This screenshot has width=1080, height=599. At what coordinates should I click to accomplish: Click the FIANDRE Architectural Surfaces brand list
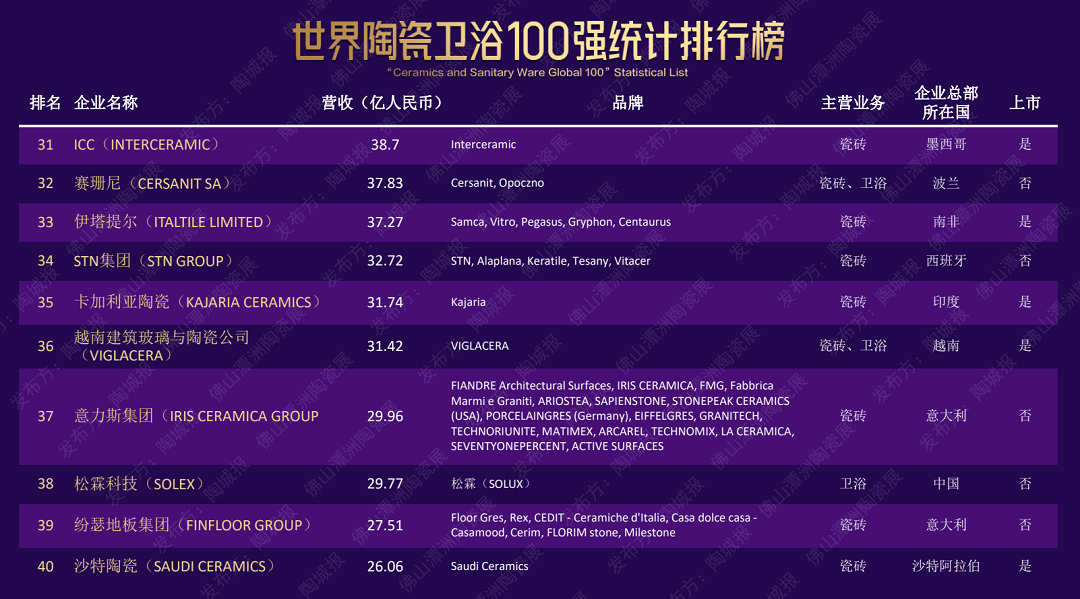[623, 416]
